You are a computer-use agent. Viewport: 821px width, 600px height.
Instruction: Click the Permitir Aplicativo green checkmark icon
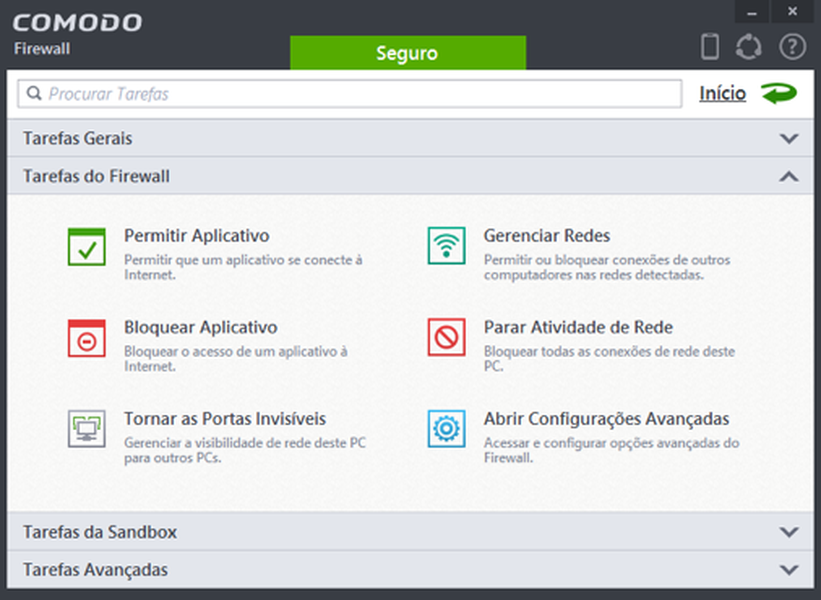point(86,247)
